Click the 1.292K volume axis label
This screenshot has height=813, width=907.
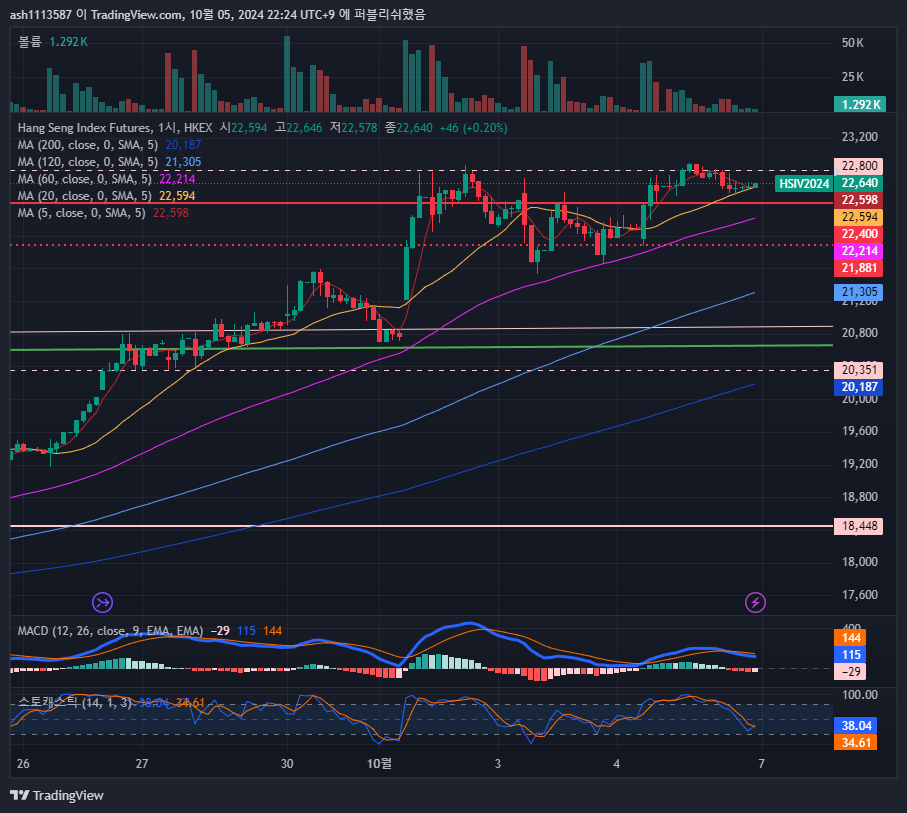click(860, 104)
